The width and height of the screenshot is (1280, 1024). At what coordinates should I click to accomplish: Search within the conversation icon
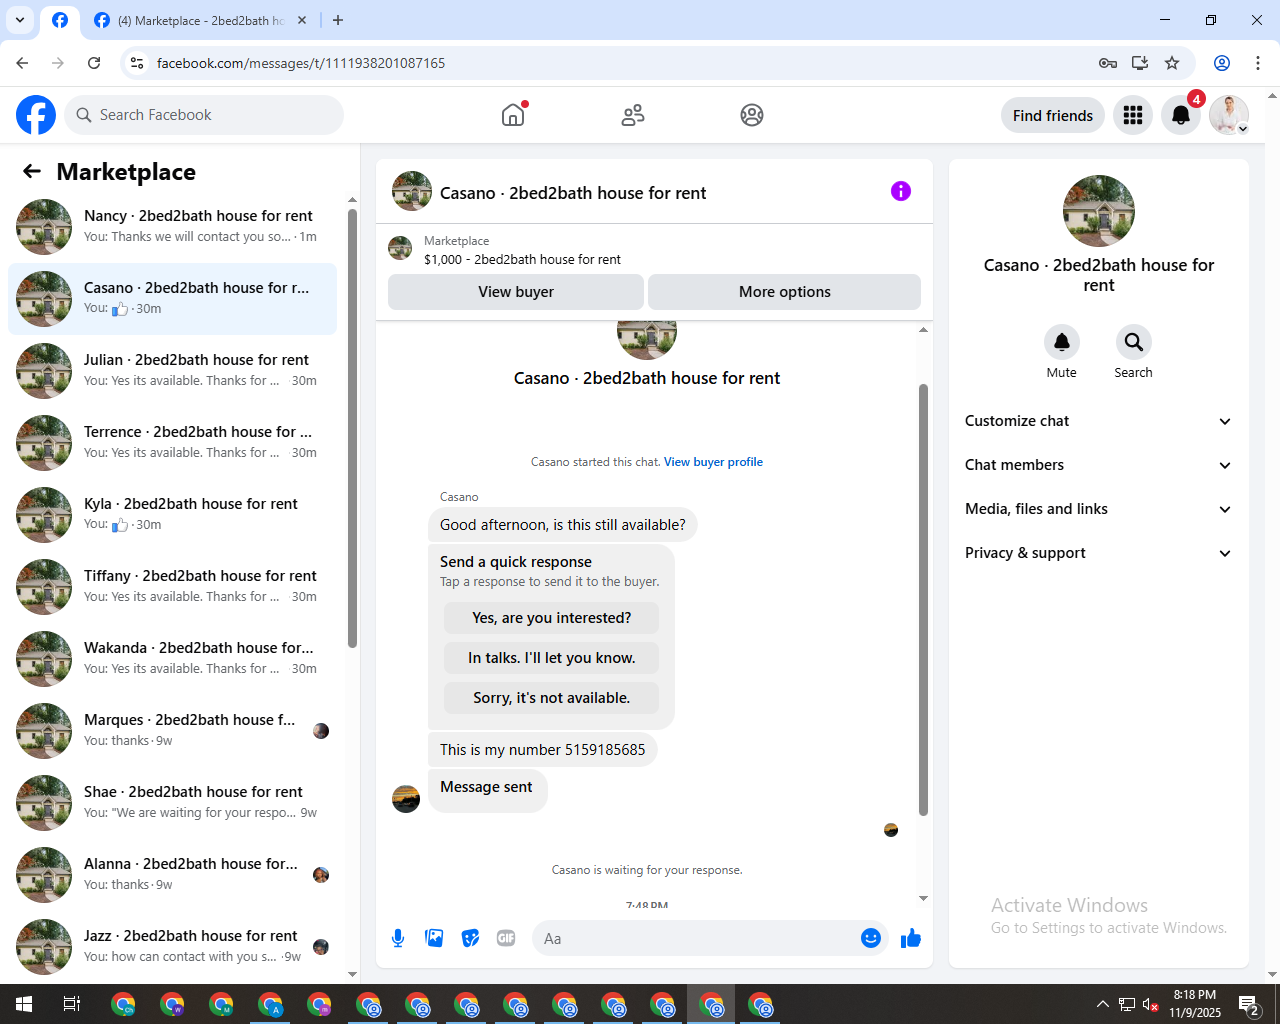1134,342
